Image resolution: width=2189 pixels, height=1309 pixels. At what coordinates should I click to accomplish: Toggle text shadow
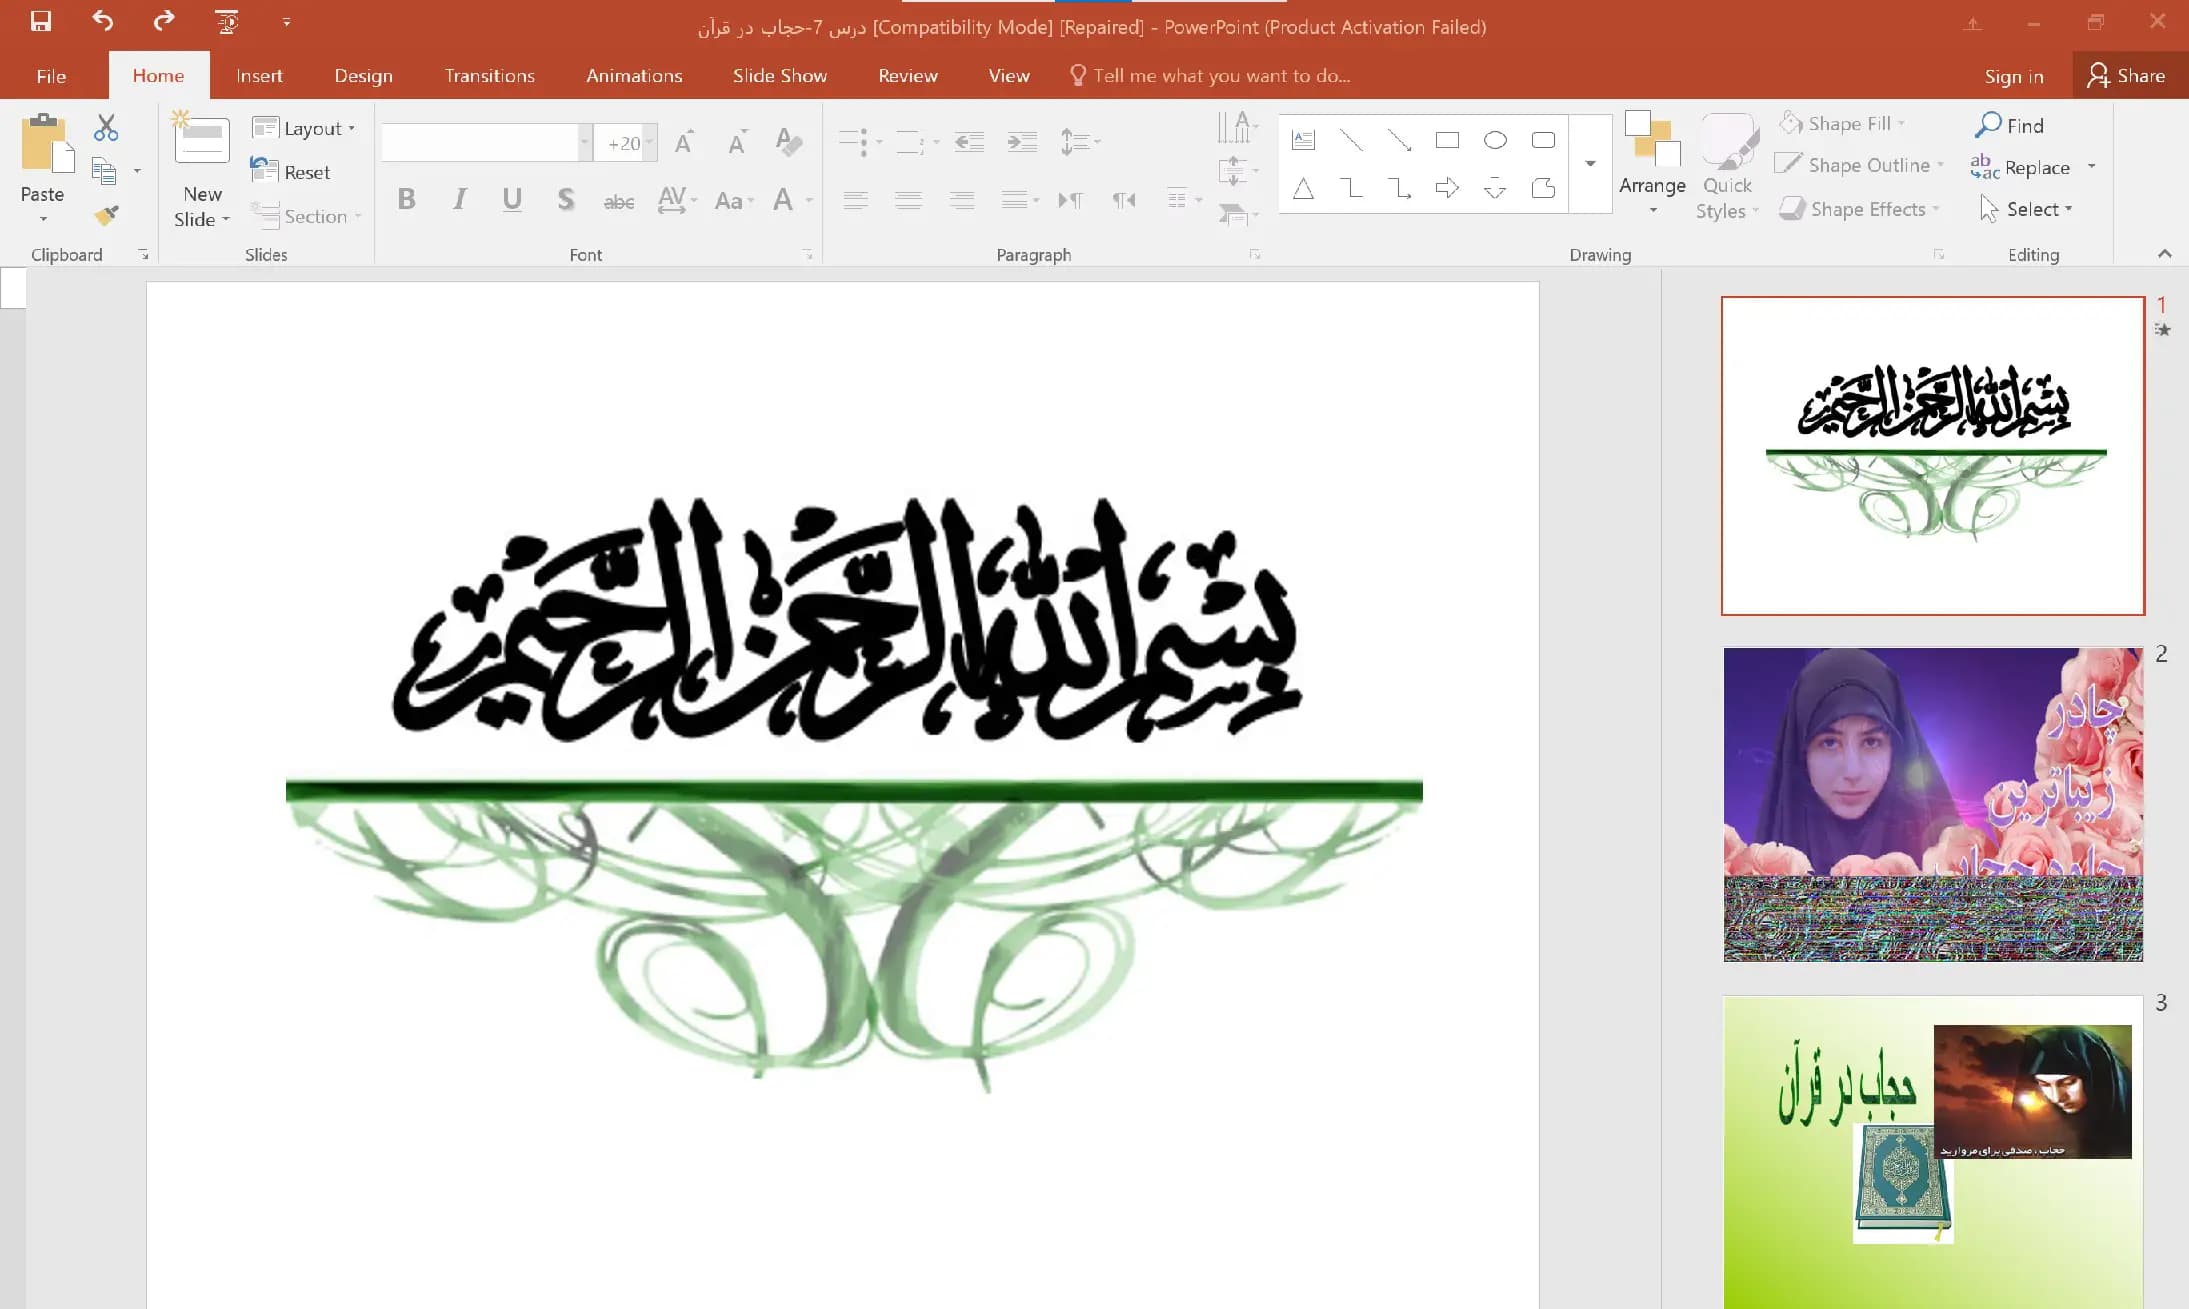coord(565,199)
